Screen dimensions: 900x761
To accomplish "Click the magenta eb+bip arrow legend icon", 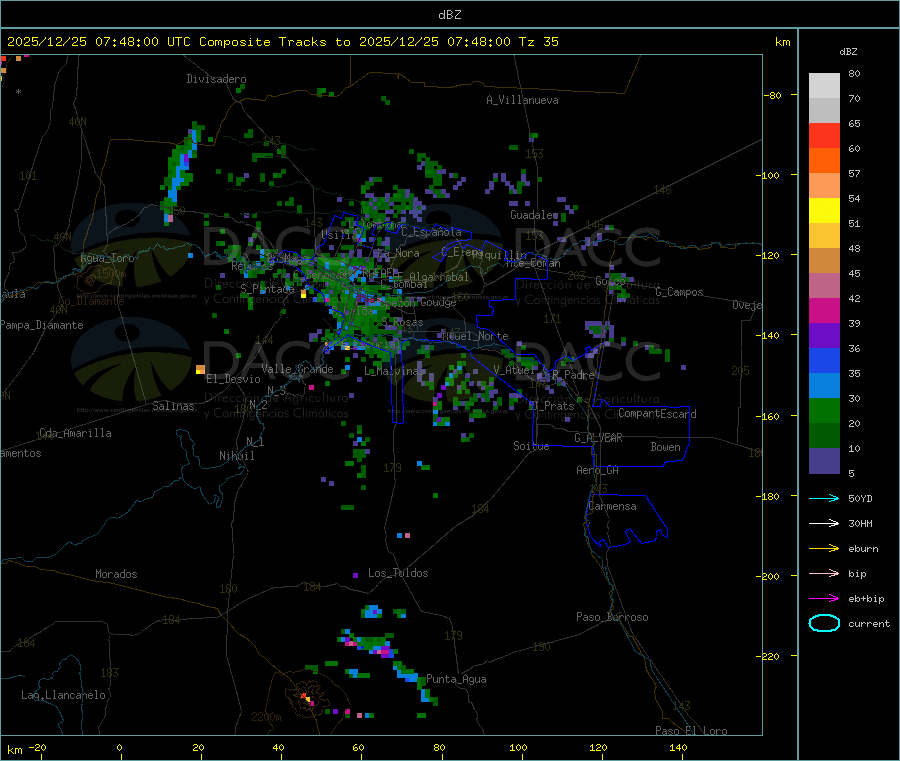I will point(824,599).
